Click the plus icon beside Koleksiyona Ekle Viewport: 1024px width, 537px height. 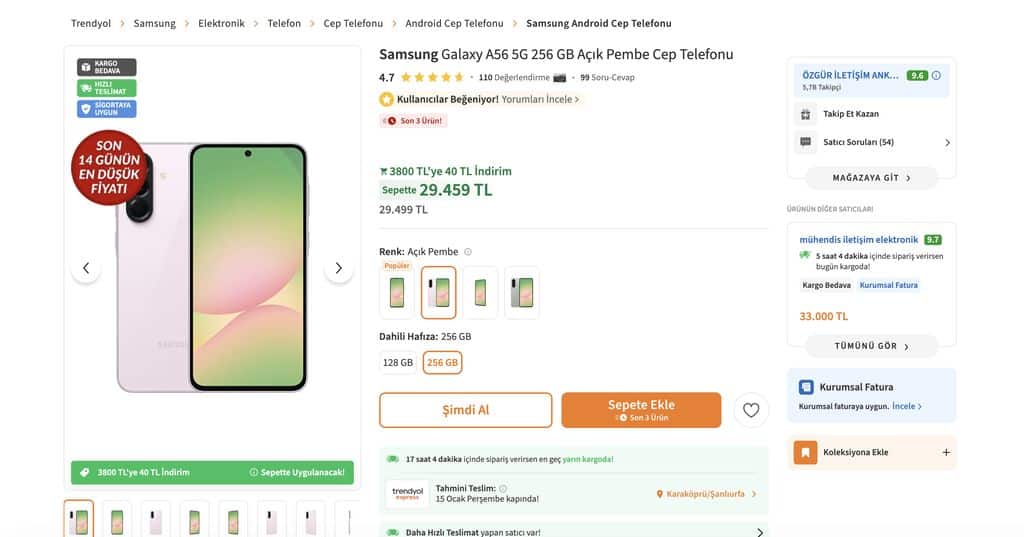pos(946,452)
